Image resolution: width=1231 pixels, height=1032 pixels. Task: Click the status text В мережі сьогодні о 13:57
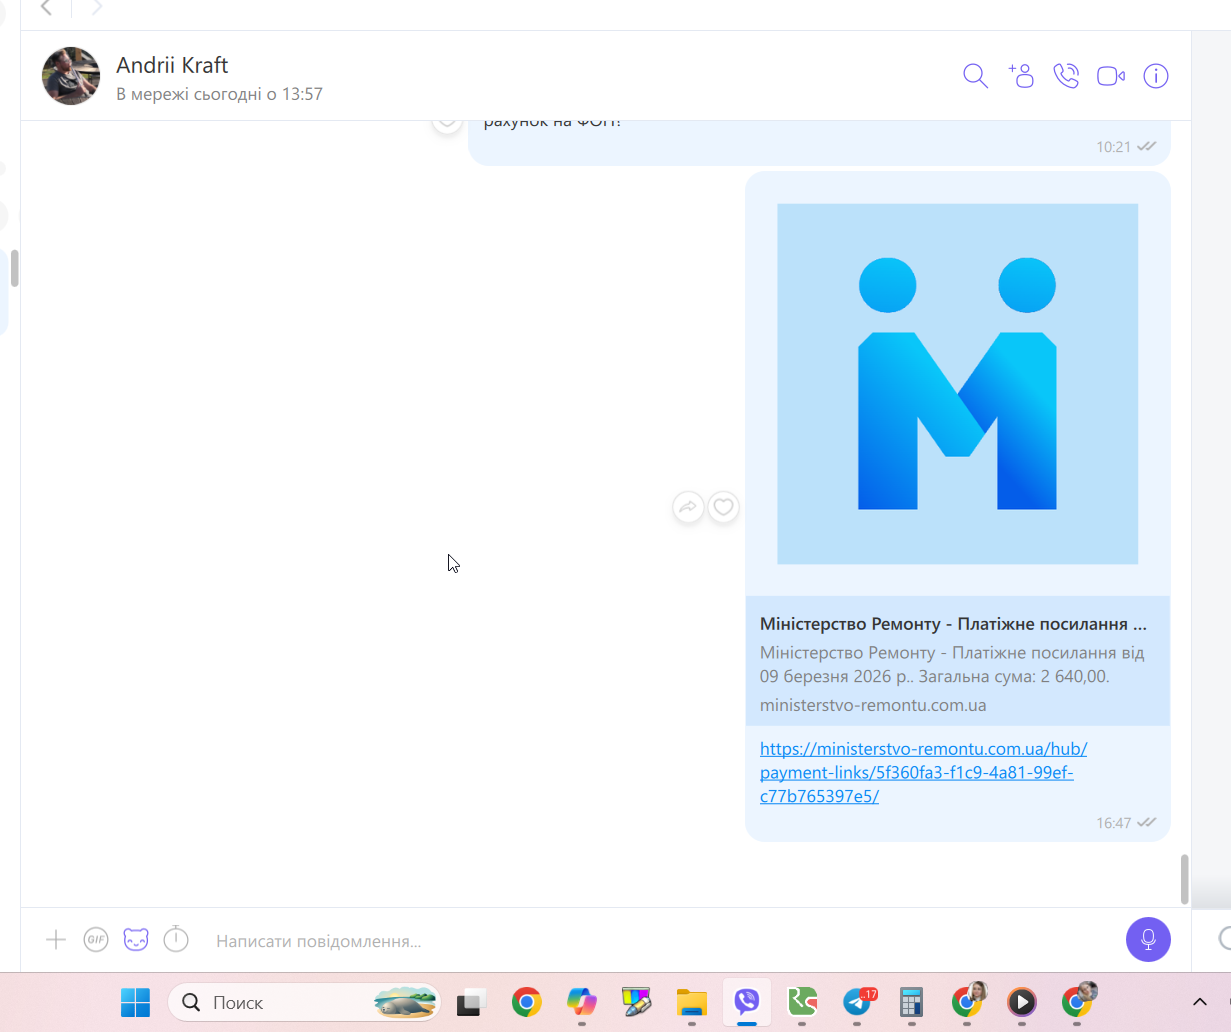(219, 94)
